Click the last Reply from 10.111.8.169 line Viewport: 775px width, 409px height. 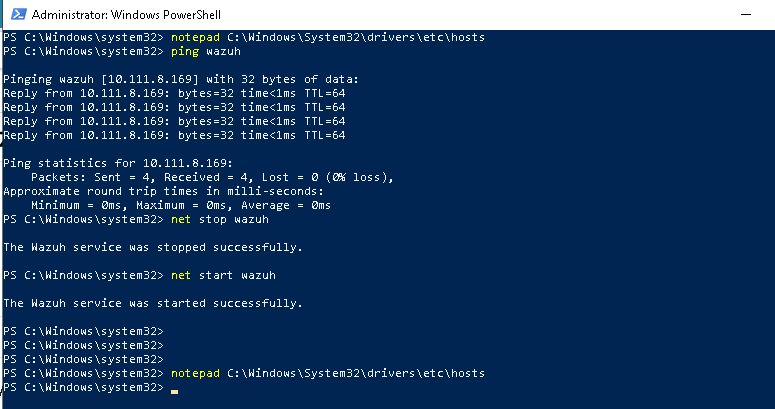(x=174, y=135)
